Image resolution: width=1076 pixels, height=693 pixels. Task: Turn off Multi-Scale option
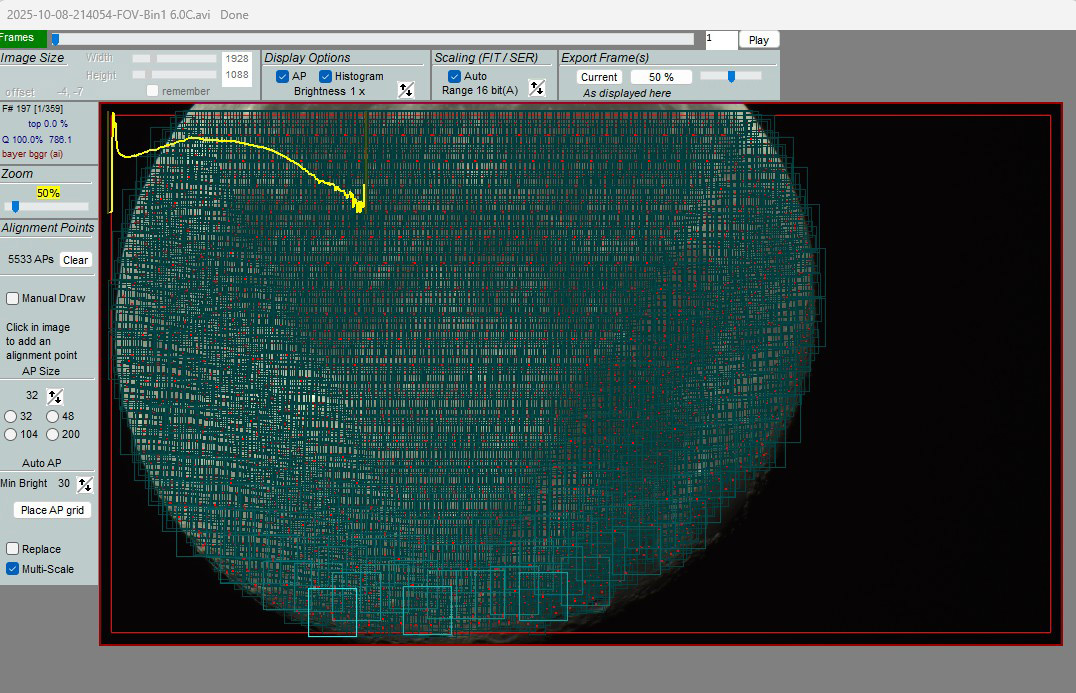coord(13,569)
